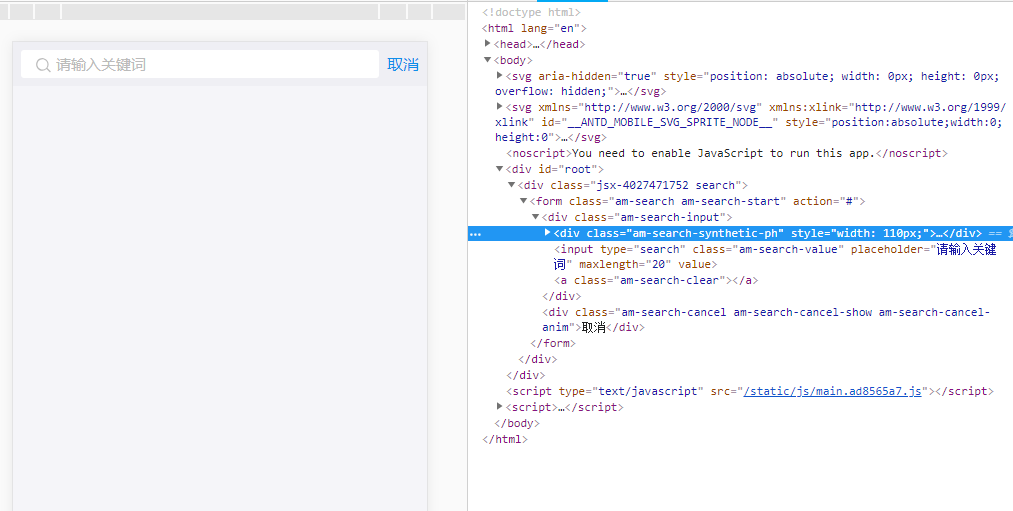1013x511 pixels.
Task: Collapse the body element node
Action: tap(488, 60)
